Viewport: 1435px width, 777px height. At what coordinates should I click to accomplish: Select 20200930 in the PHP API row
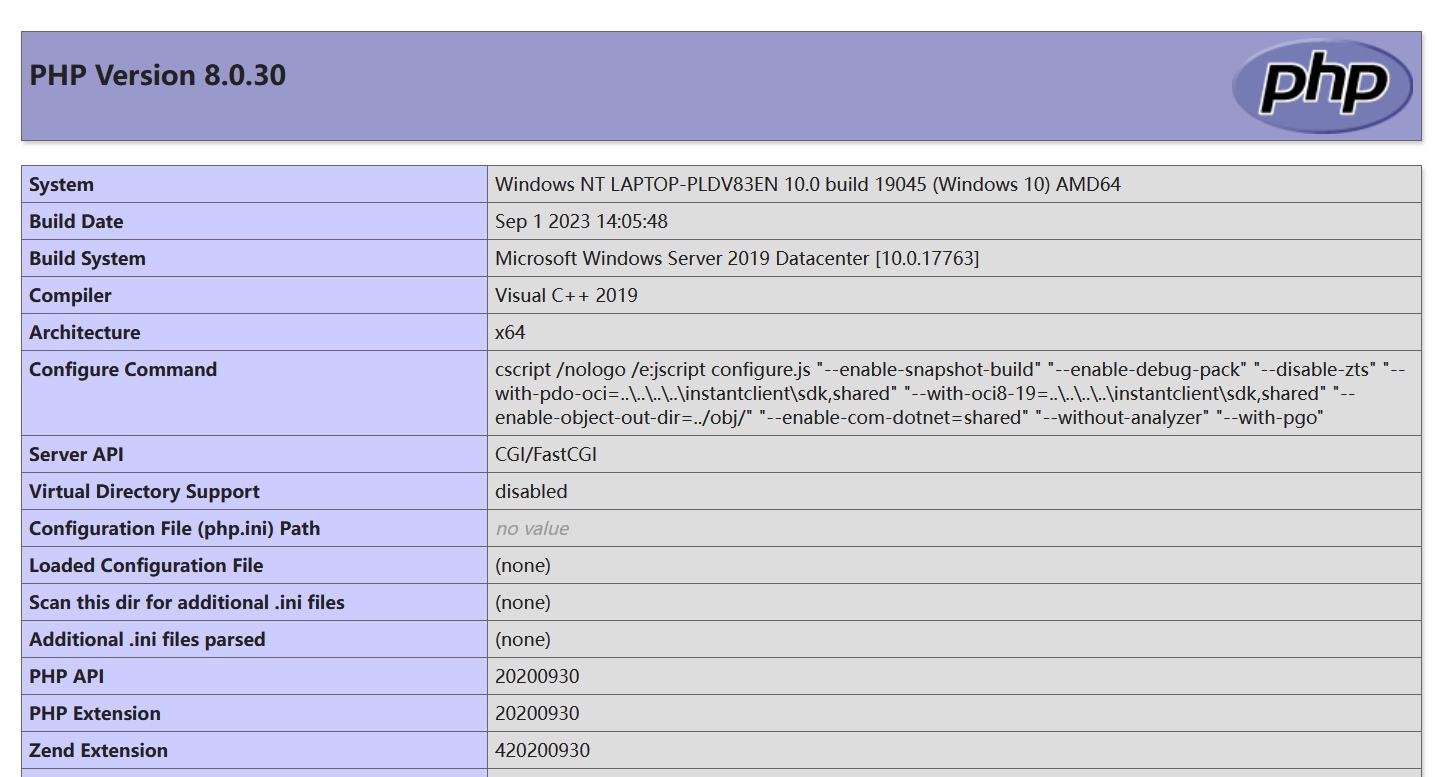[x=537, y=677]
